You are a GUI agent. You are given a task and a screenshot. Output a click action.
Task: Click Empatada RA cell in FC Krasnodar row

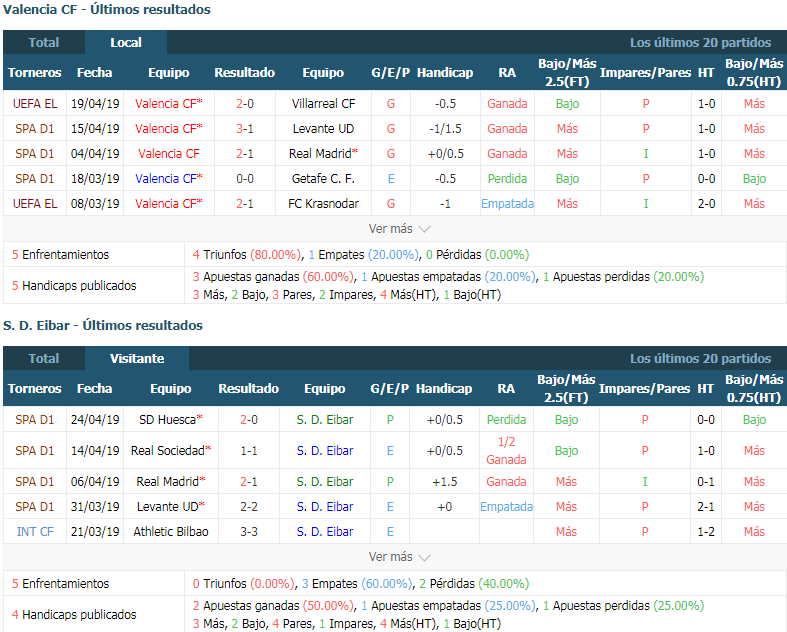coord(507,204)
